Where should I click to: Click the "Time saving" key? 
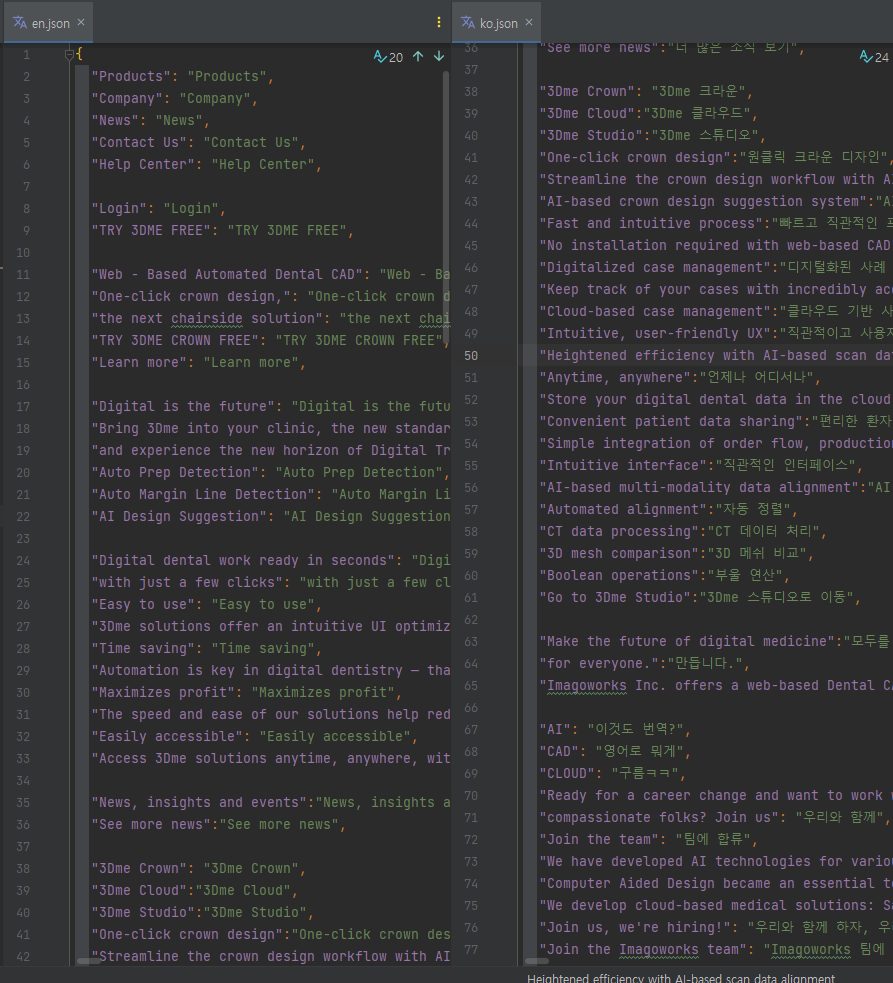[x=143, y=648]
